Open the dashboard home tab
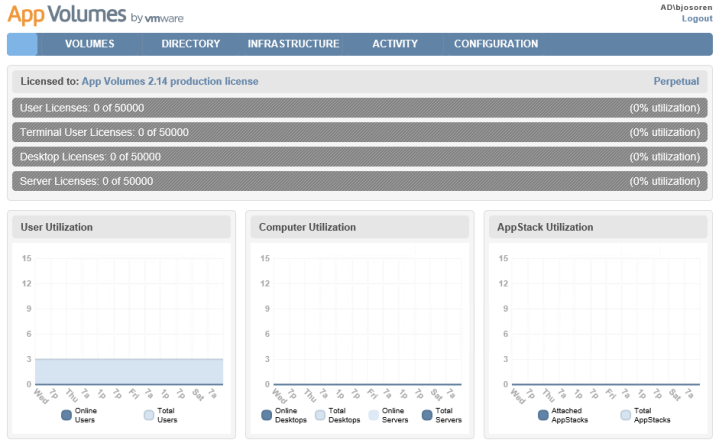Viewport: 719px width, 443px height. [23, 44]
